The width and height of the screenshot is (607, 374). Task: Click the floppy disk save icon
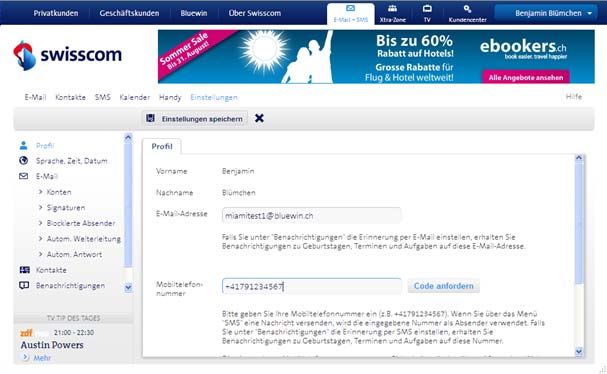(150, 118)
